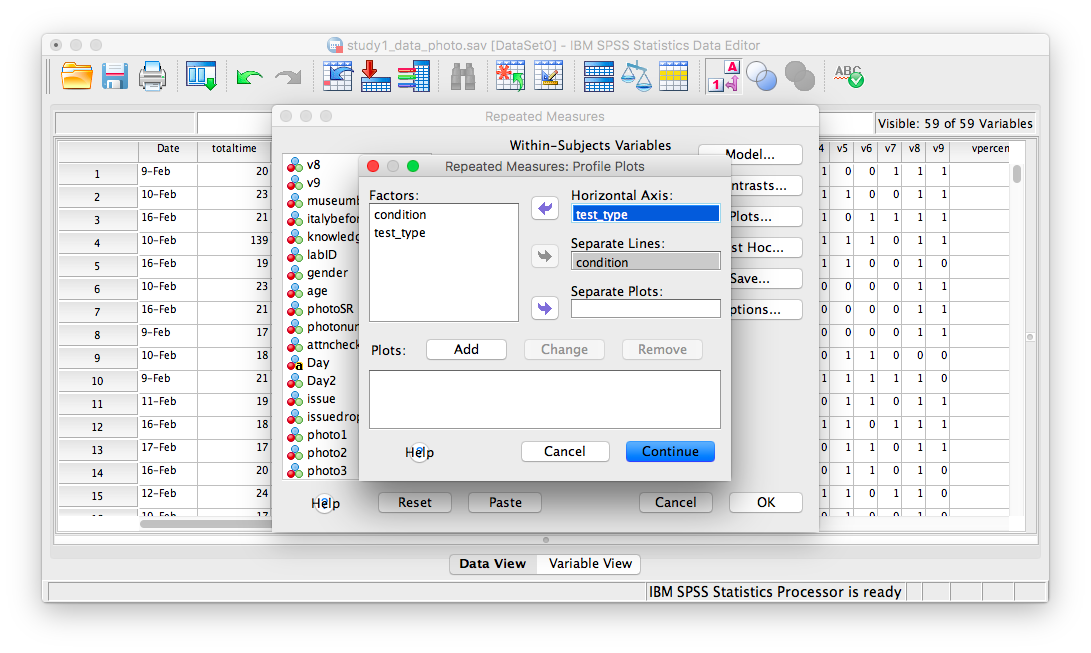Click OK in Repeated Measures dialog
Screen dimensions: 1091x653
pos(766,502)
